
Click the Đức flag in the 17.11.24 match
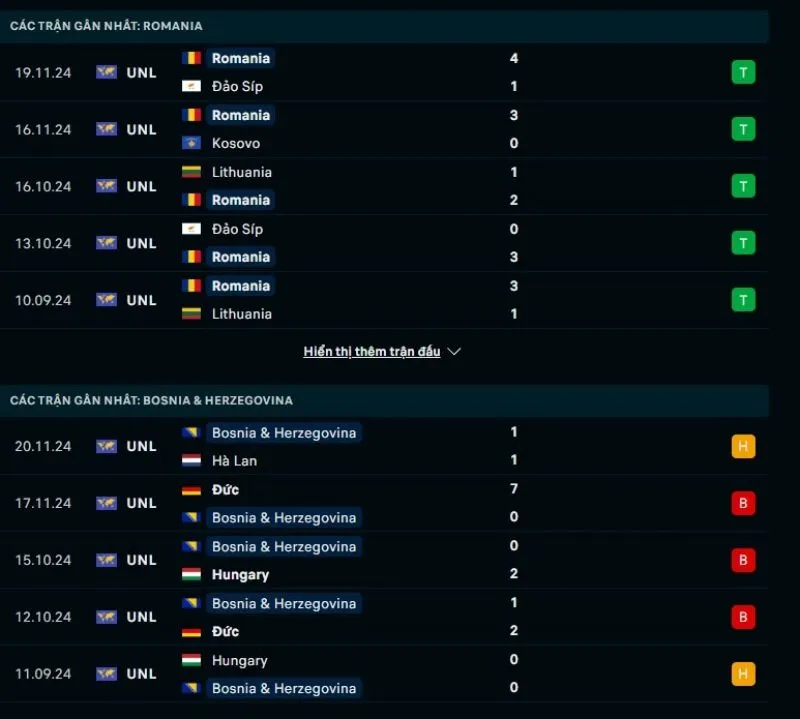192,490
